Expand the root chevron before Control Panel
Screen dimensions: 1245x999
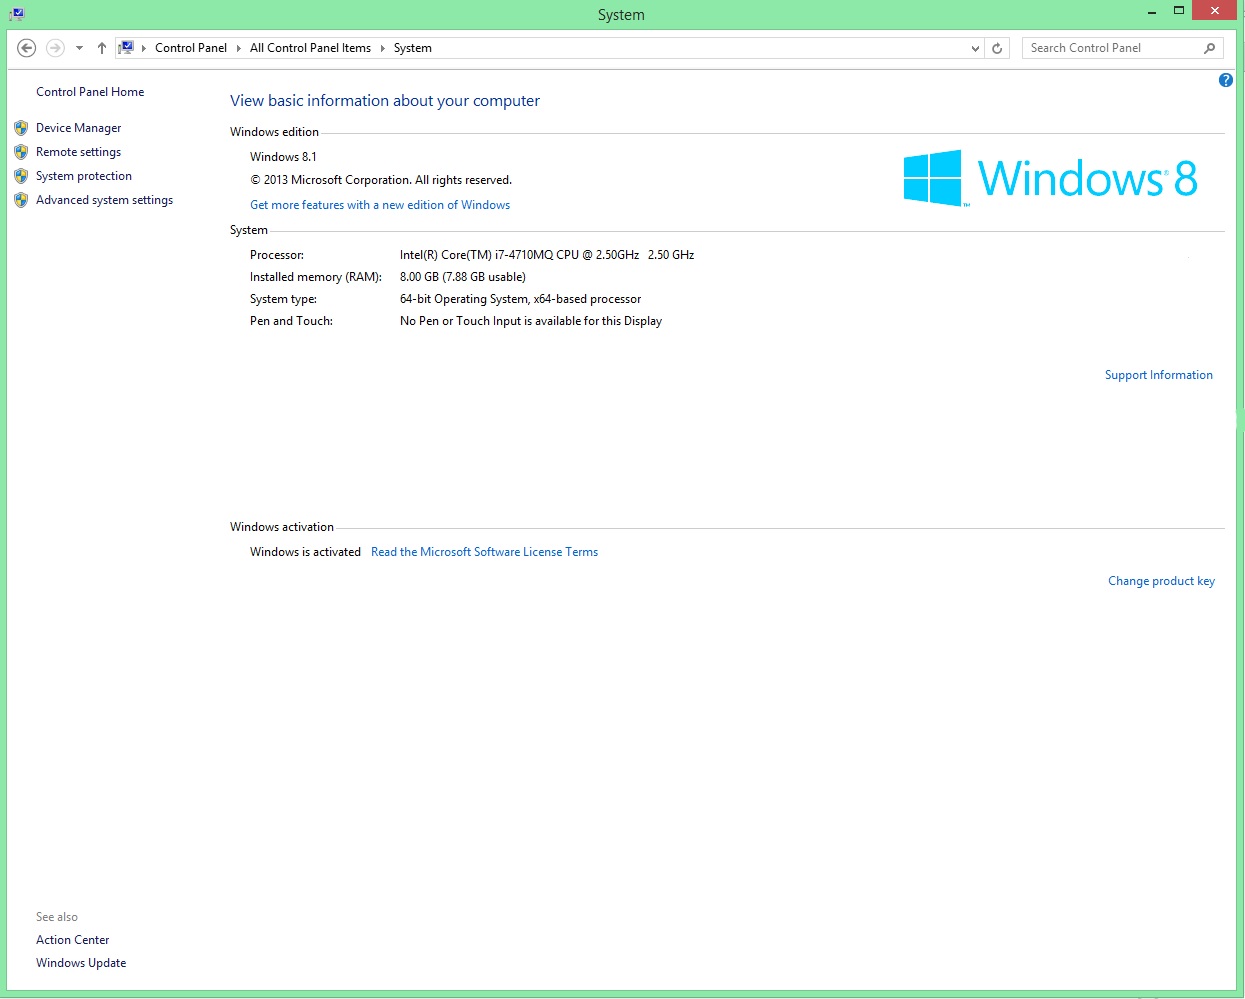[x=144, y=48]
